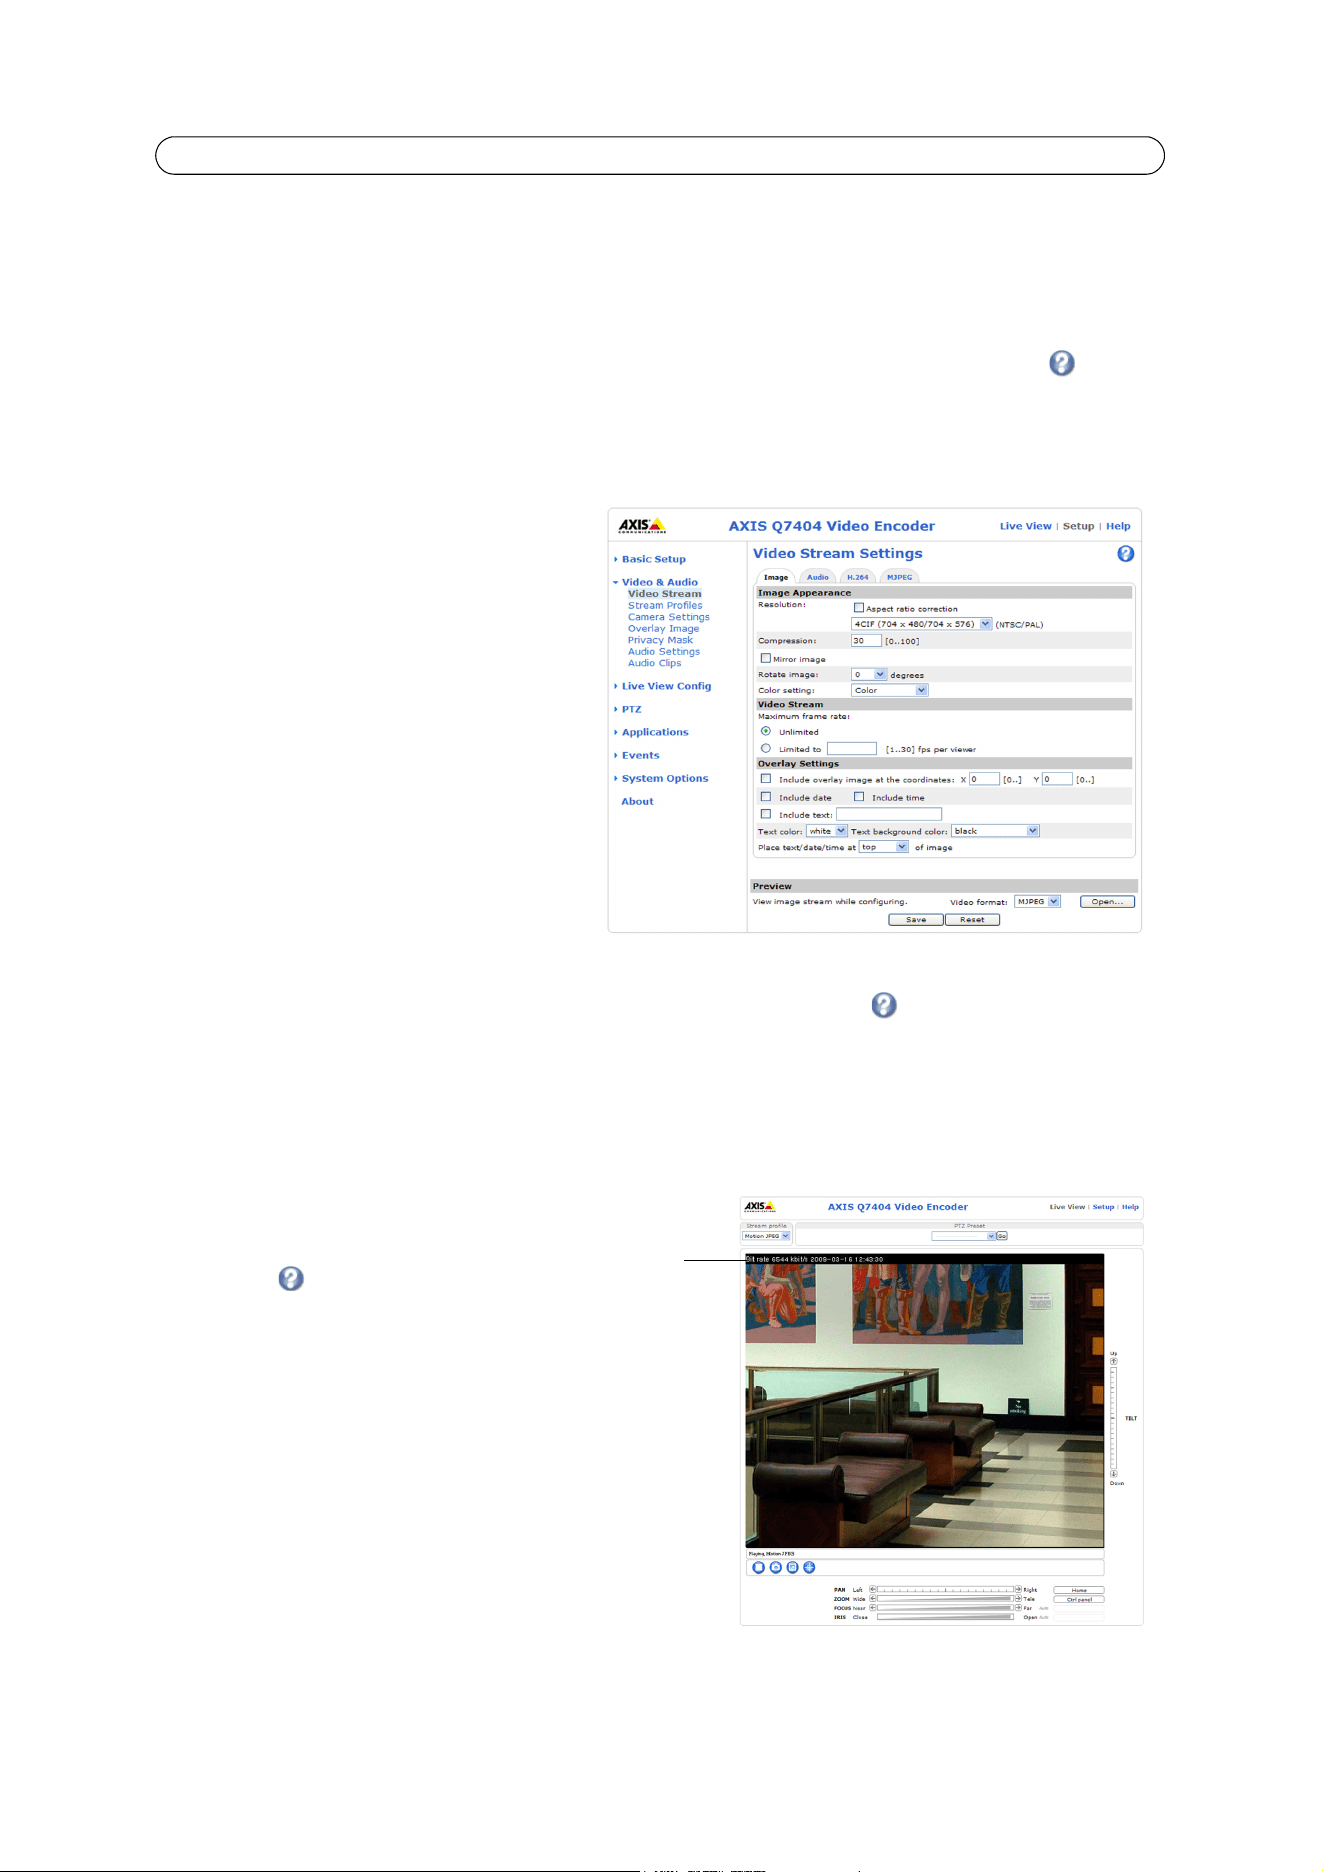Select Unlimited maximum frame rate

[x=766, y=731]
